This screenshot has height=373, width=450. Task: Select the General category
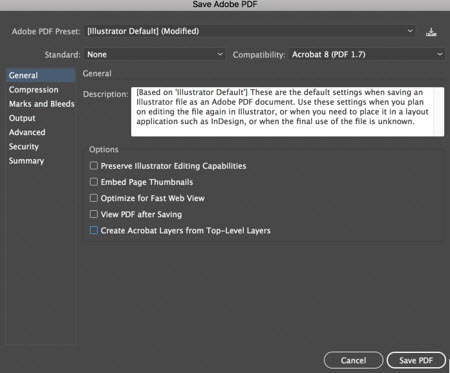[40, 75]
